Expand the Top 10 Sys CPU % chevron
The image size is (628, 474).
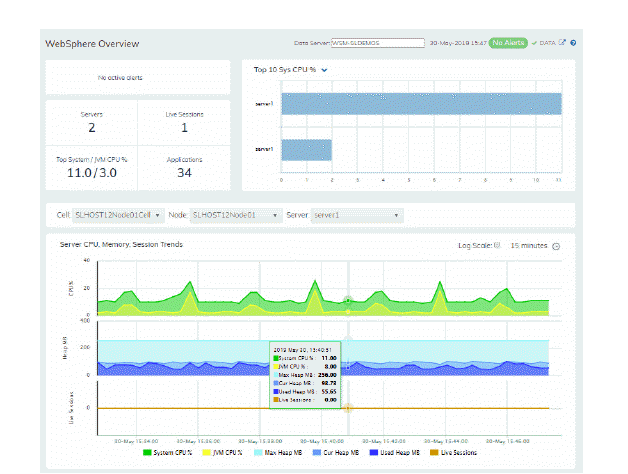coord(324,70)
